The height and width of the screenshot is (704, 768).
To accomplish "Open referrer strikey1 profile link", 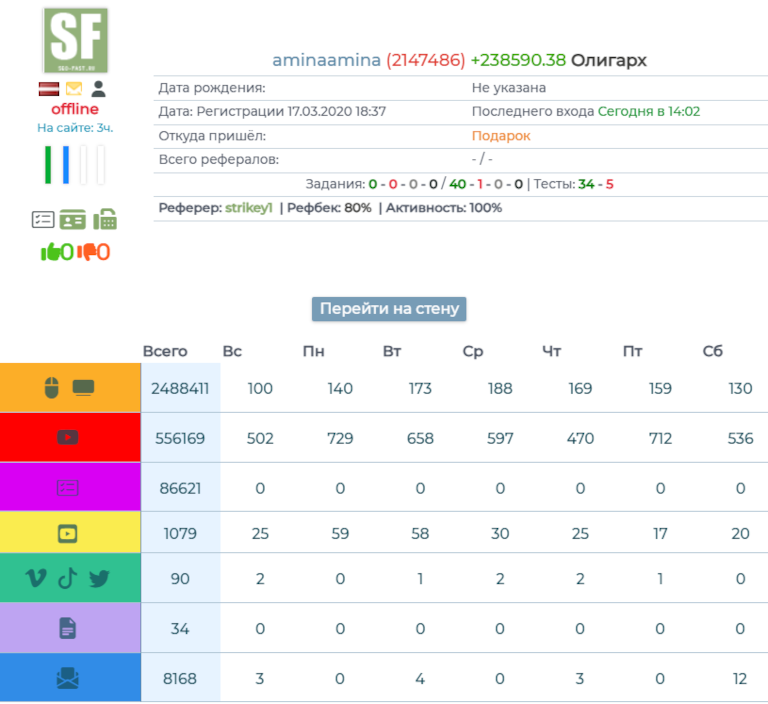I will coord(249,208).
